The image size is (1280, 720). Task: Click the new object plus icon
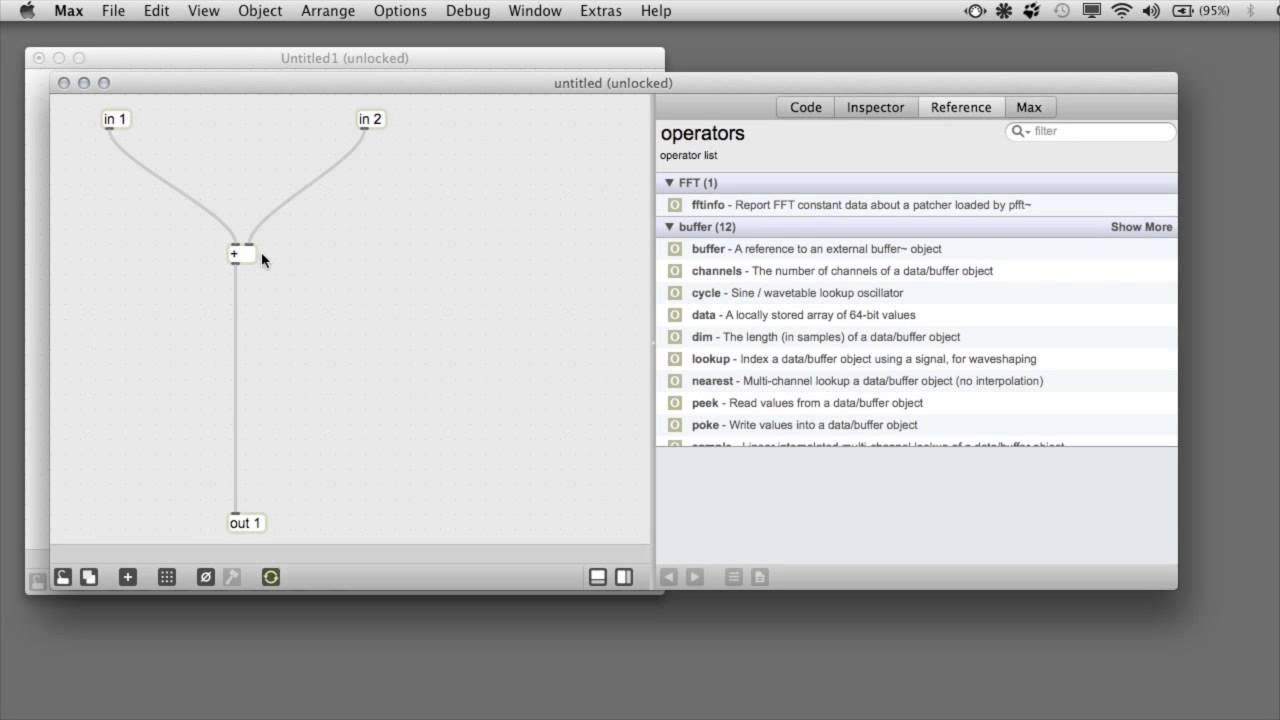pos(127,577)
